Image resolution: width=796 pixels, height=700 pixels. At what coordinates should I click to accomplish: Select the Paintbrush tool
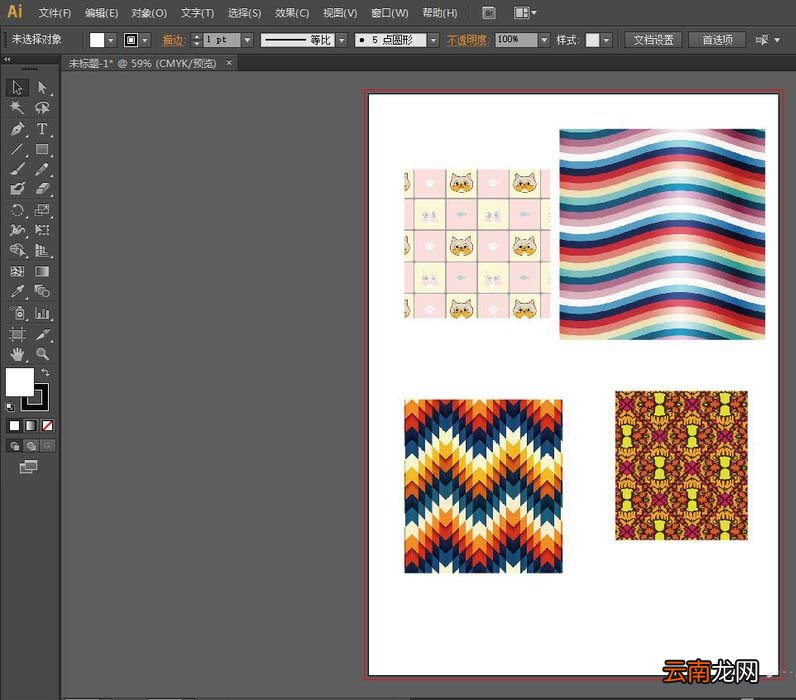pyautogui.click(x=17, y=169)
